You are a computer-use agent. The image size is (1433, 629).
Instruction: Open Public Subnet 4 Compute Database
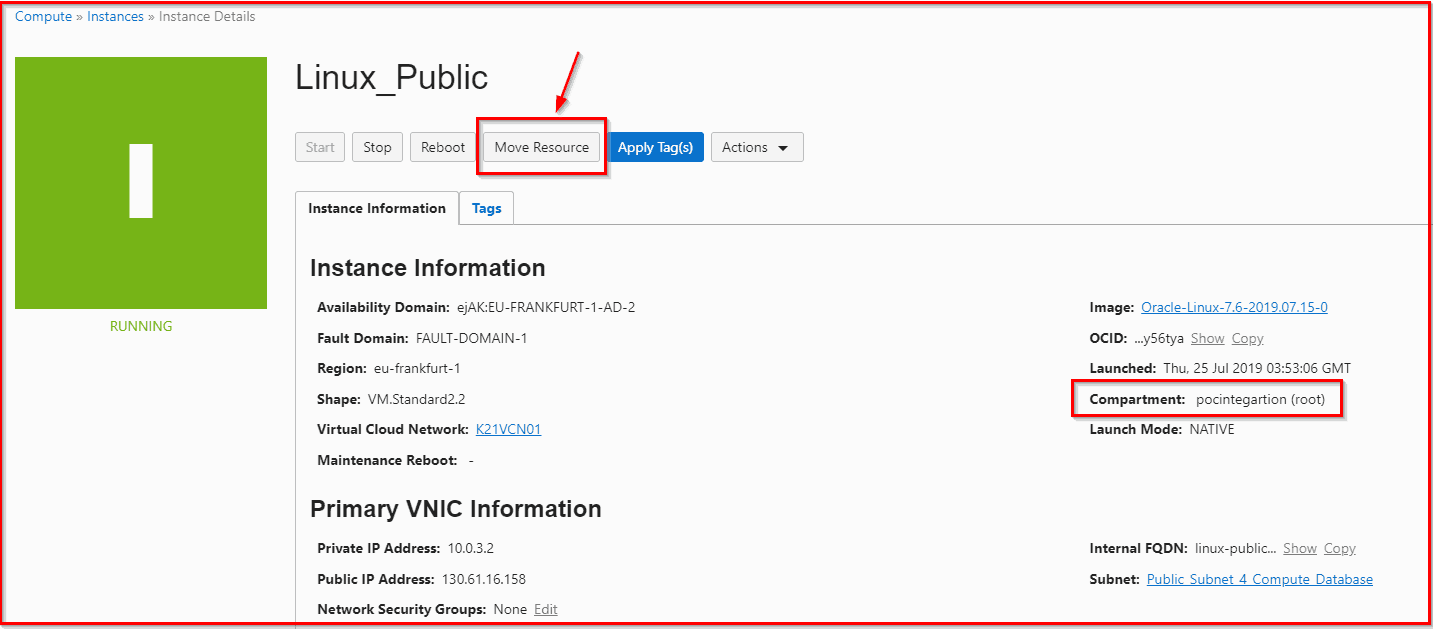1258,579
